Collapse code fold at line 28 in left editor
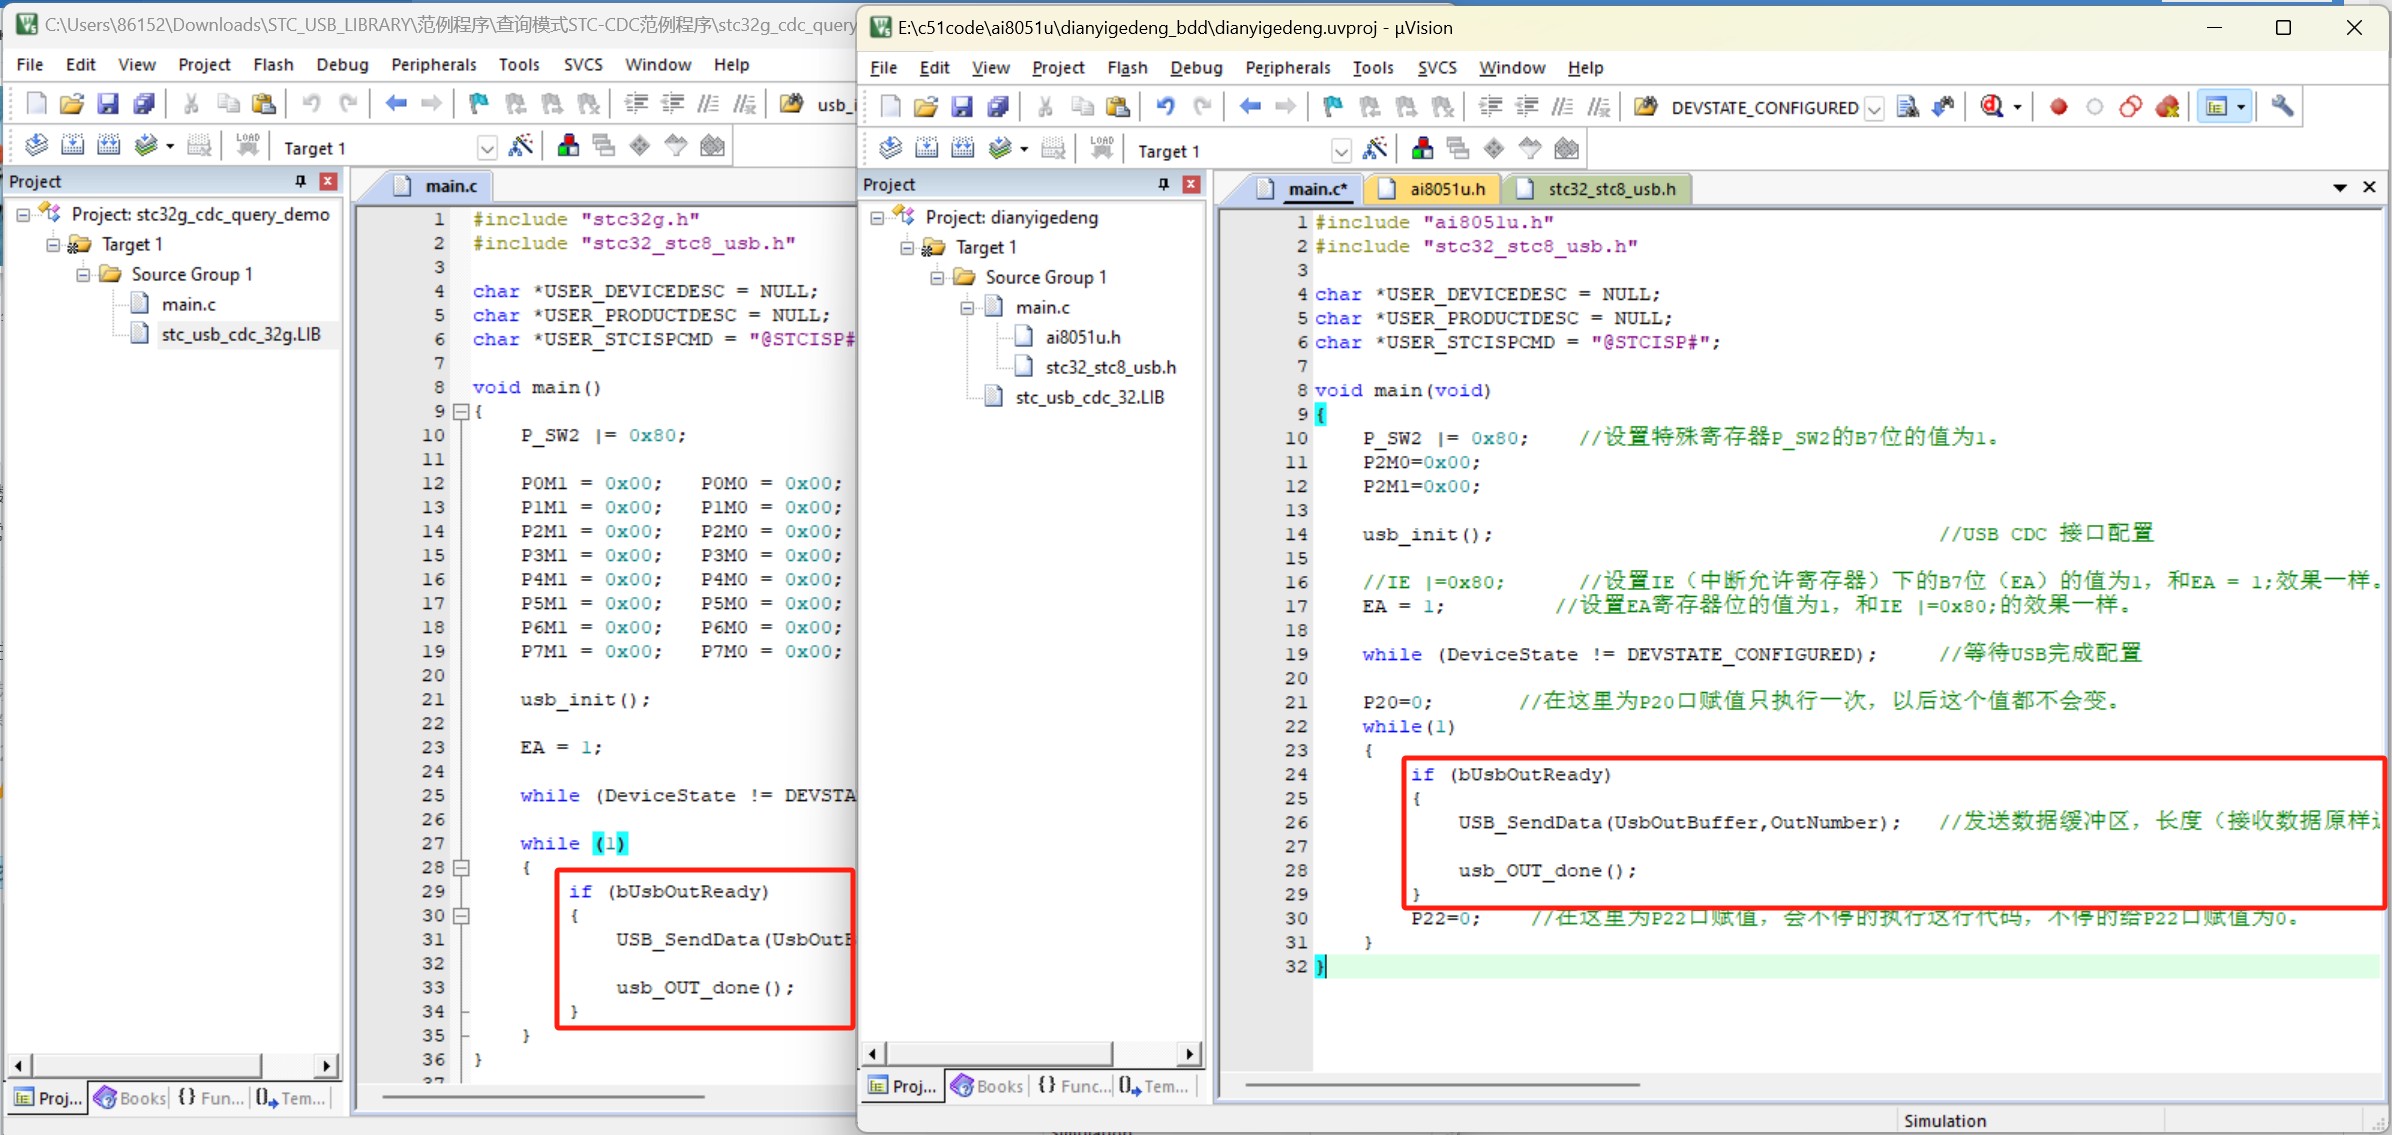 (x=461, y=868)
